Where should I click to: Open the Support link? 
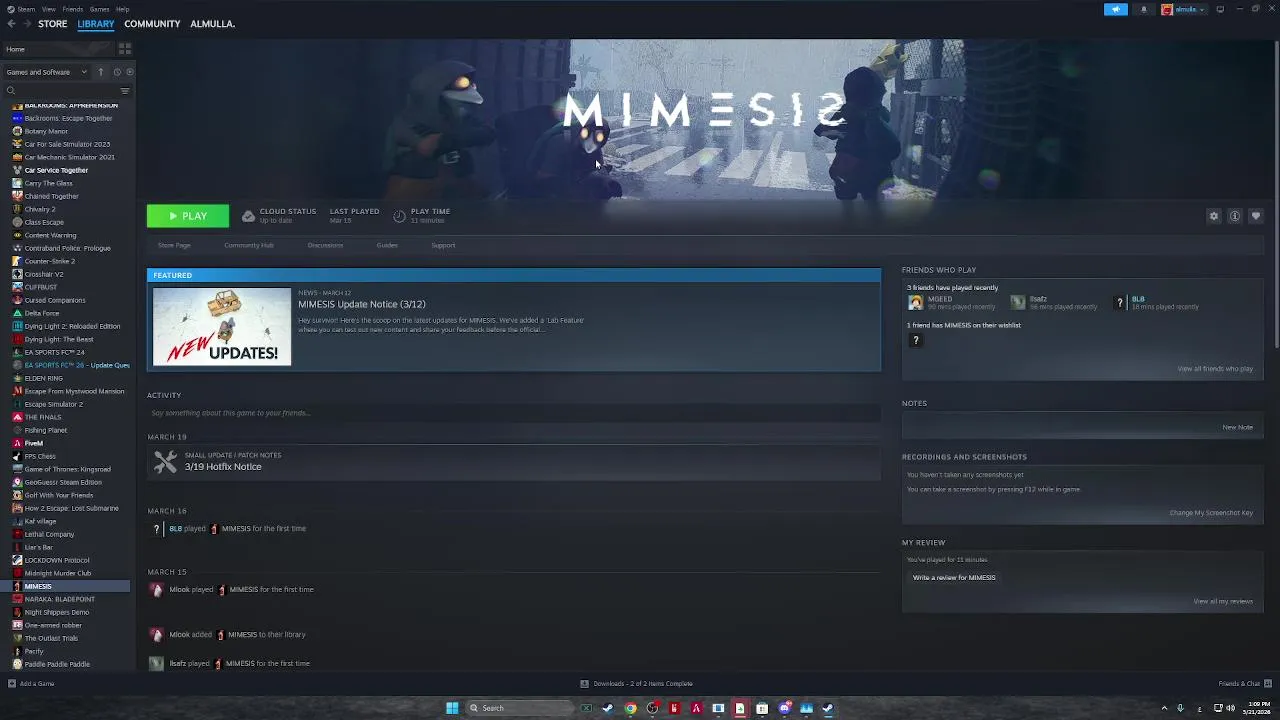[x=443, y=245]
